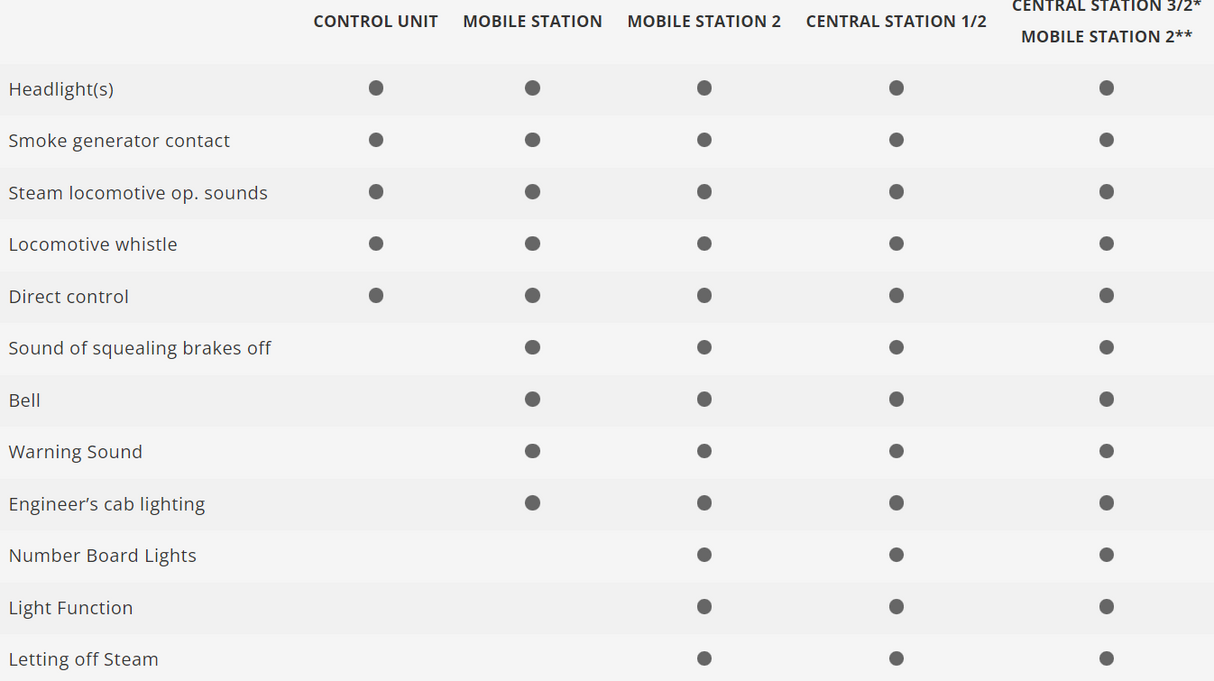Click Warning Sound dot under Central Station 1/2
The width and height of the screenshot is (1214, 681).
pyautogui.click(x=896, y=451)
